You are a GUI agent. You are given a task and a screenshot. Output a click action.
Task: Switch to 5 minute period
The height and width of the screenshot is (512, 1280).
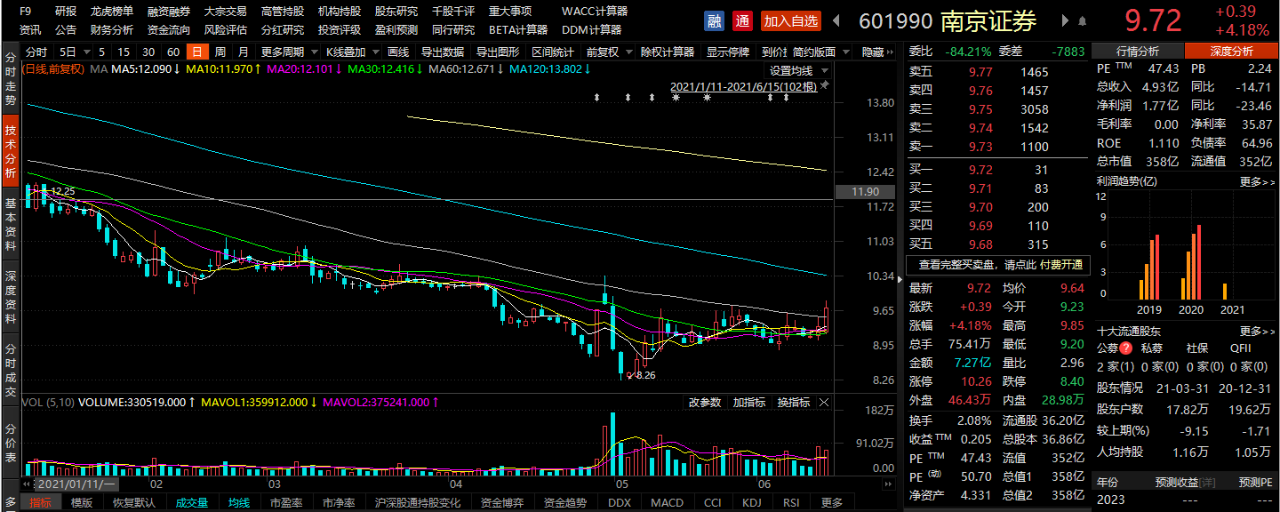click(101, 51)
